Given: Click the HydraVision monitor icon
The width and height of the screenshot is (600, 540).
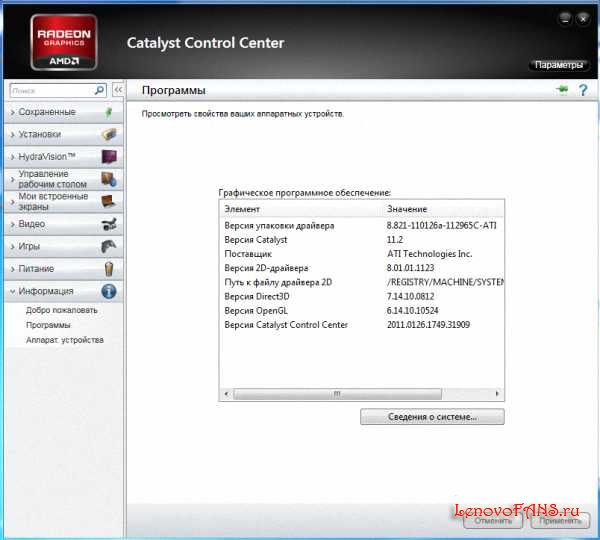Looking at the screenshot, I should pos(109,157).
